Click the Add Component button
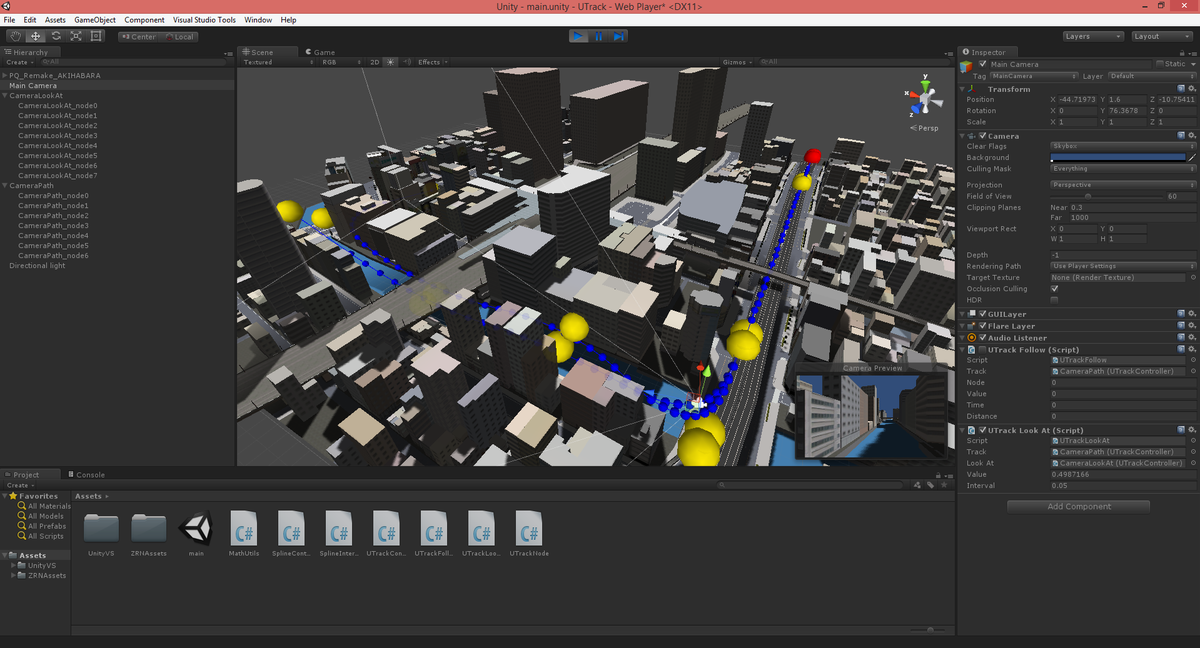This screenshot has width=1200, height=648. (x=1079, y=507)
